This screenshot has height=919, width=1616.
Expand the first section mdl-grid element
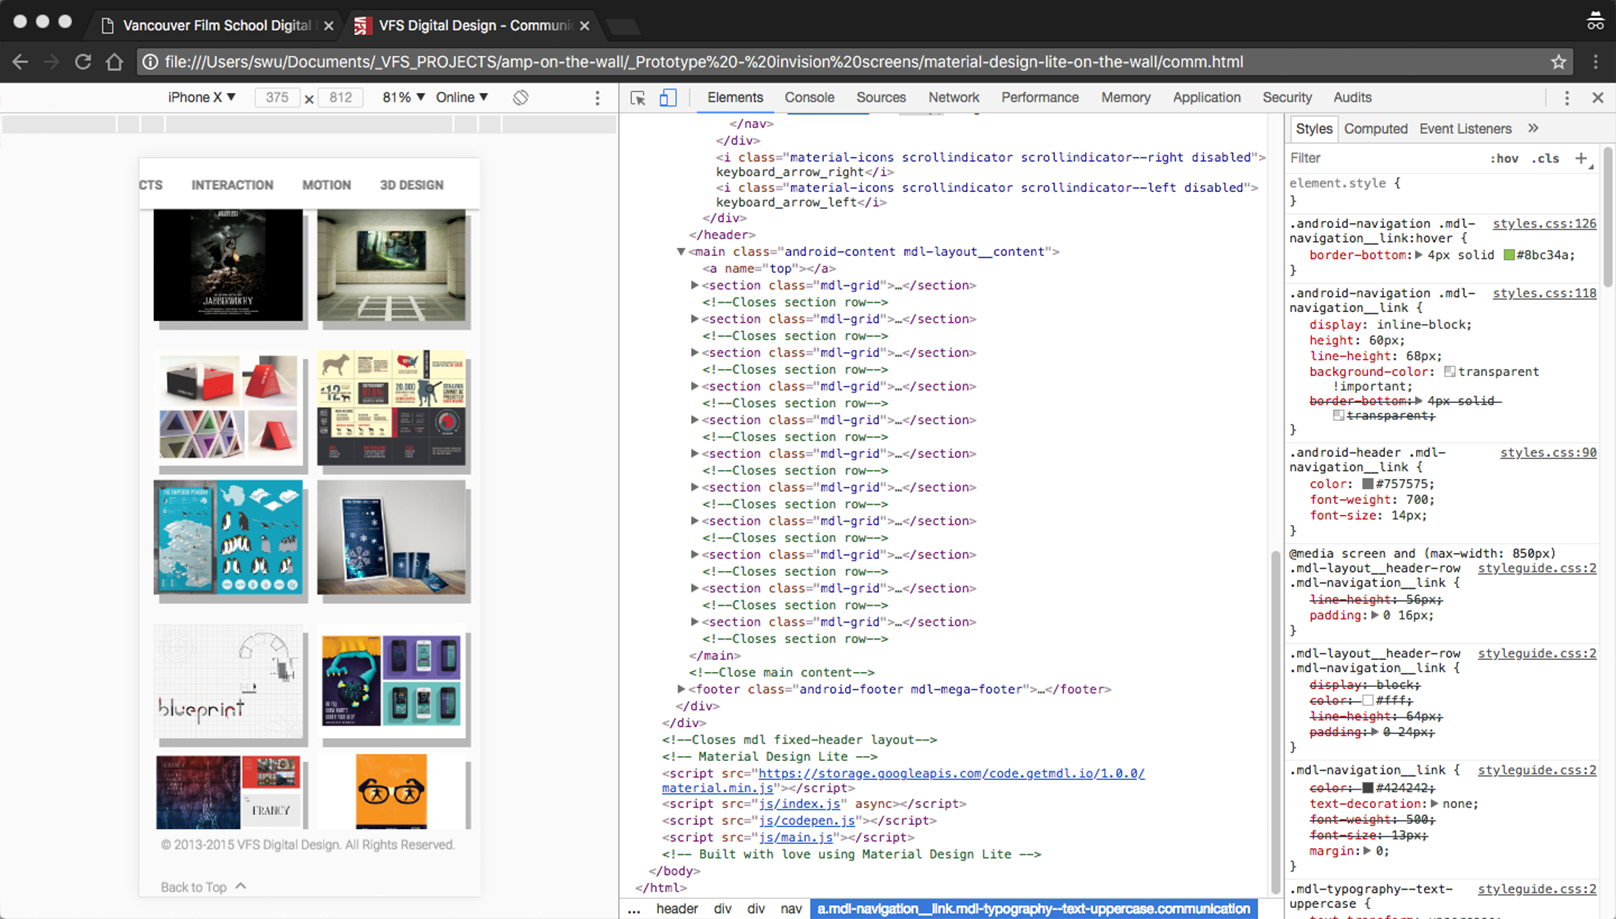click(x=694, y=286)
